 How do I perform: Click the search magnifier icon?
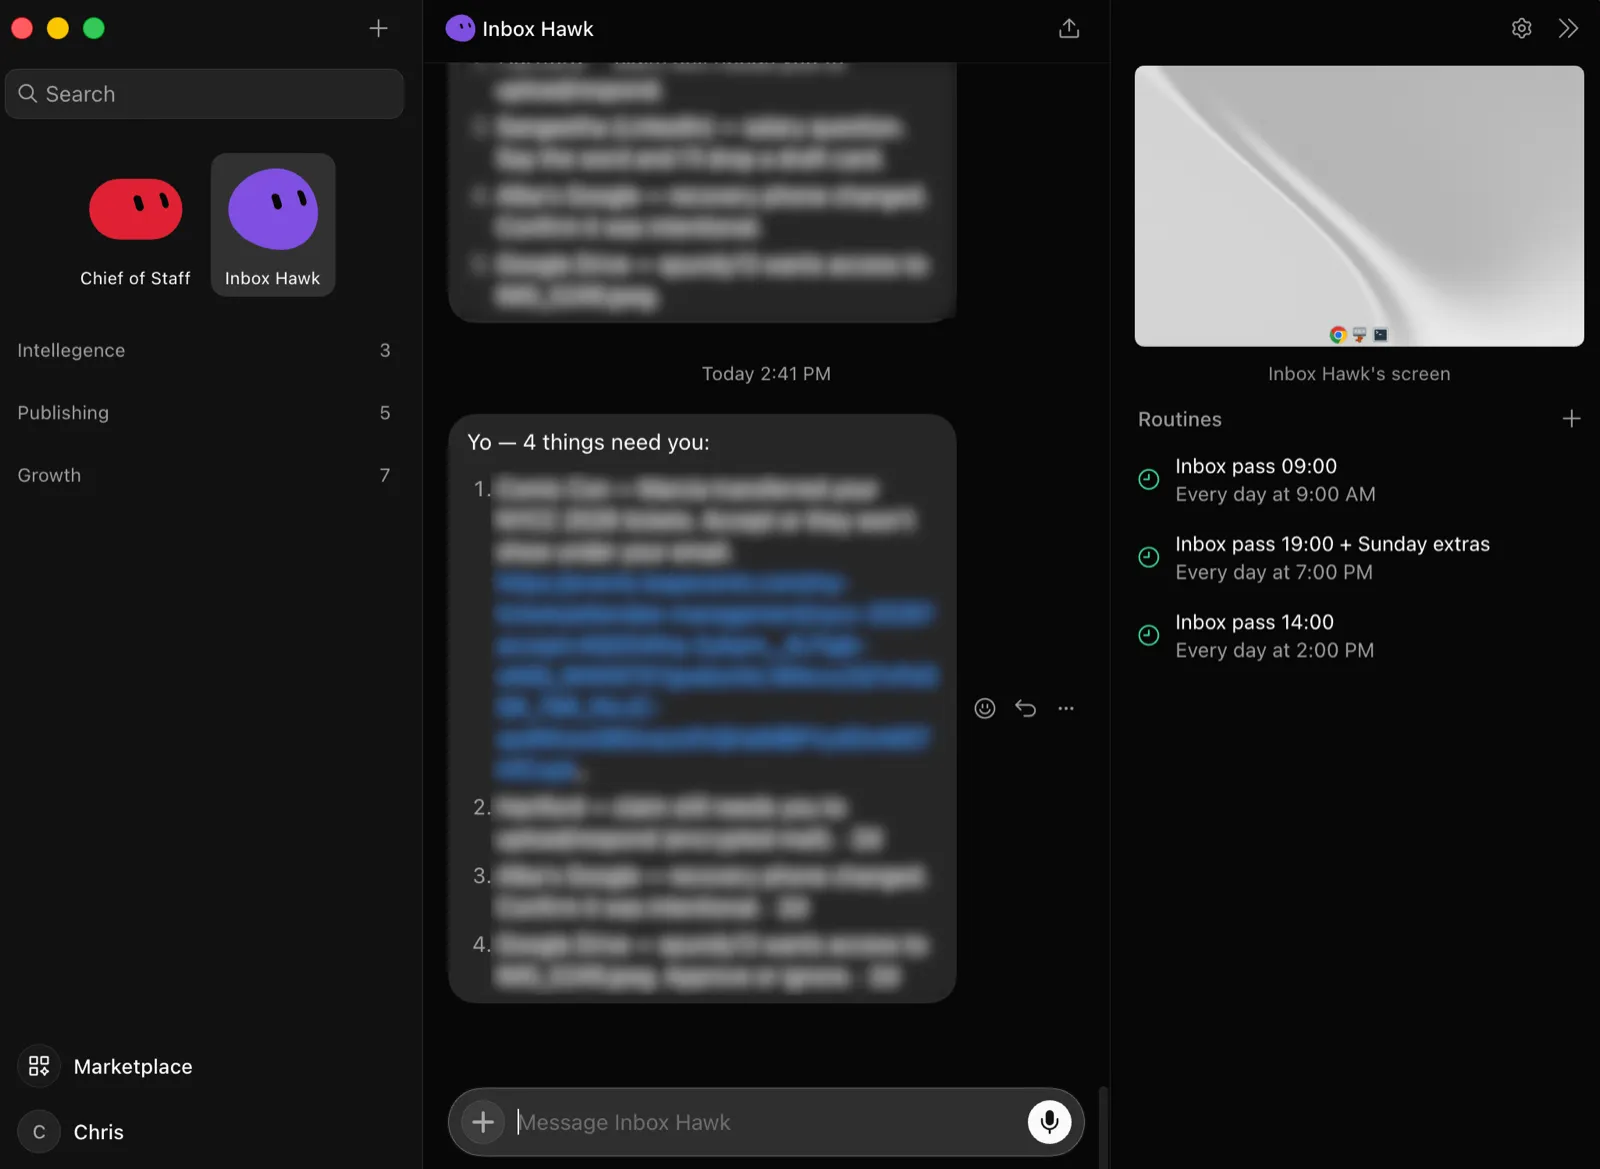[28, 93]
